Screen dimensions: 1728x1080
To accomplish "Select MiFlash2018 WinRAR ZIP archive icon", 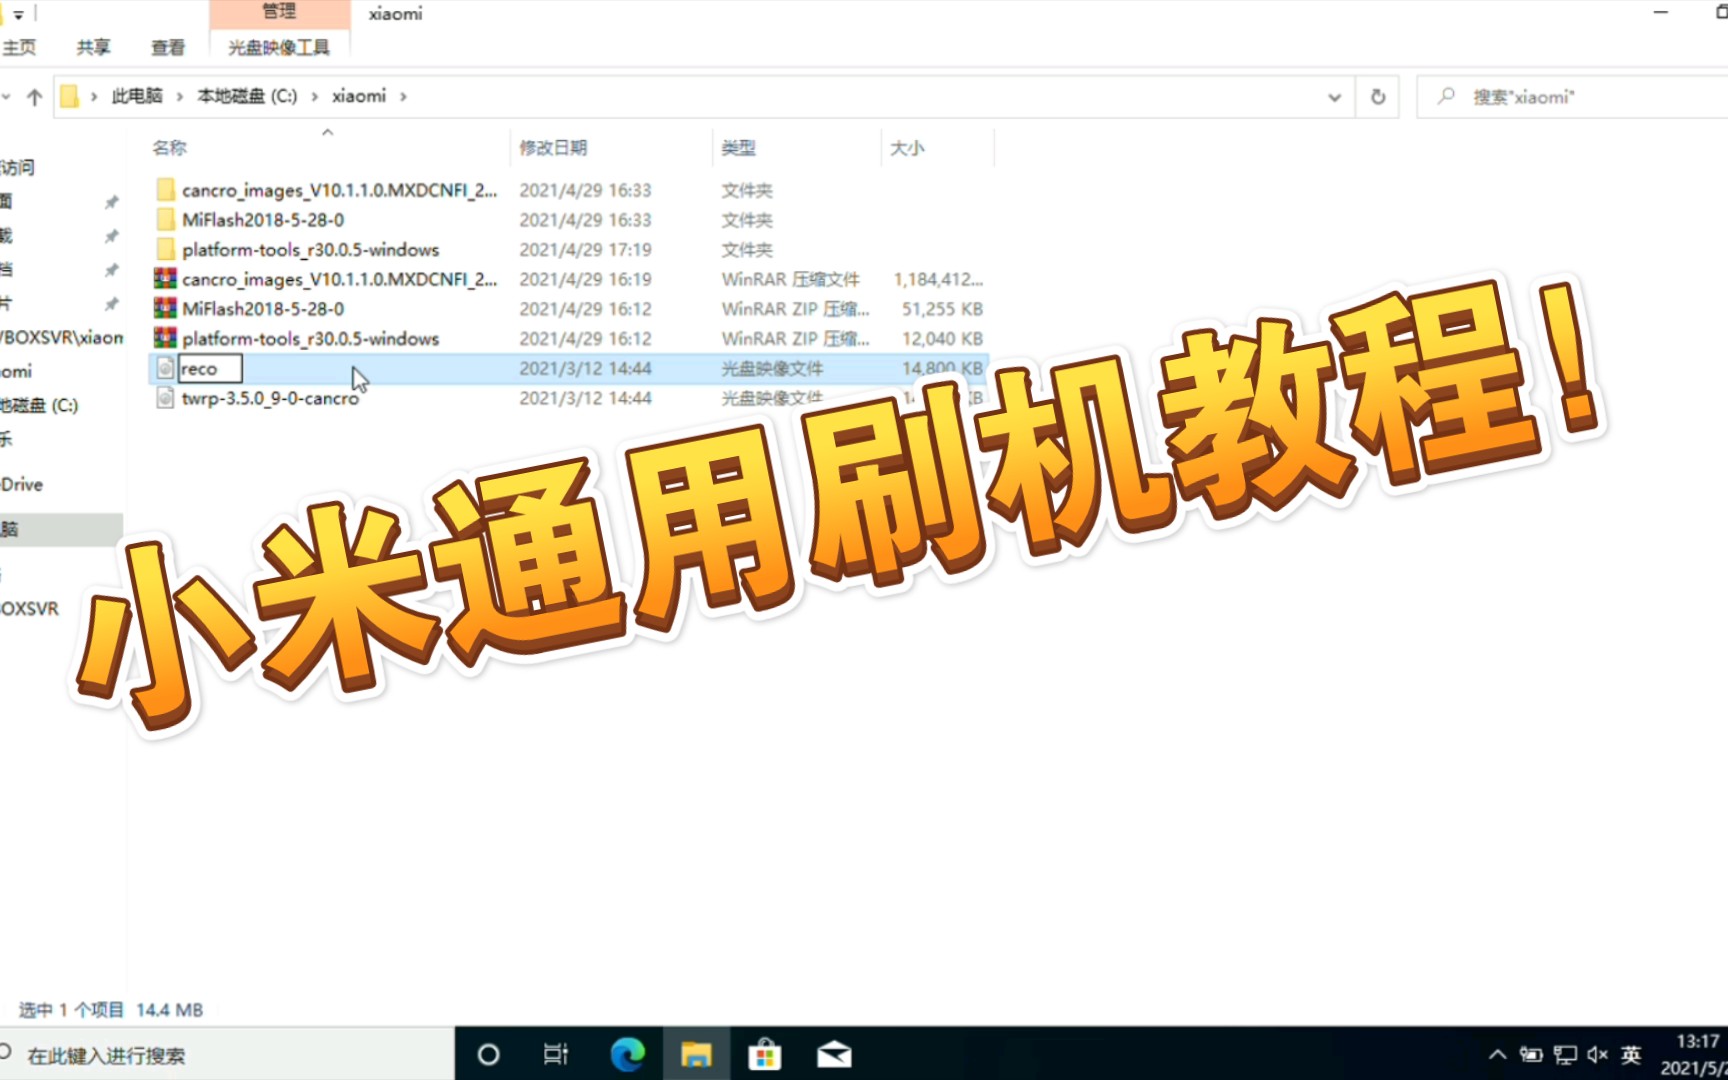I will coord(166,309).
